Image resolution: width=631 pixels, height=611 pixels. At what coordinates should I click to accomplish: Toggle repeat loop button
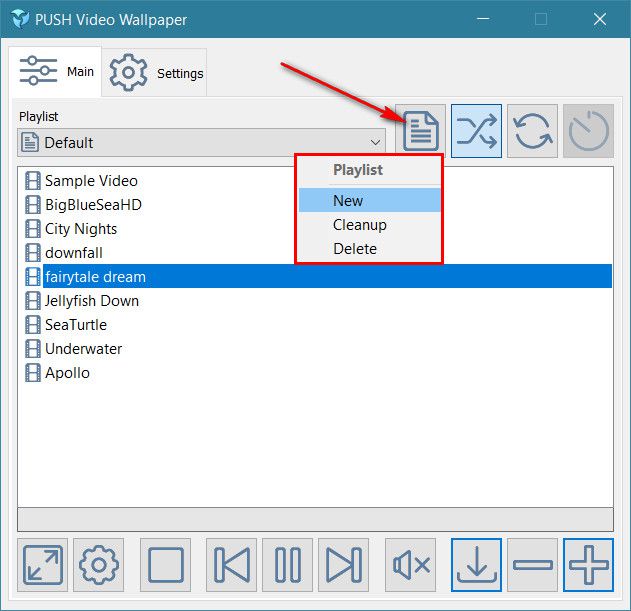coord(532,131)
